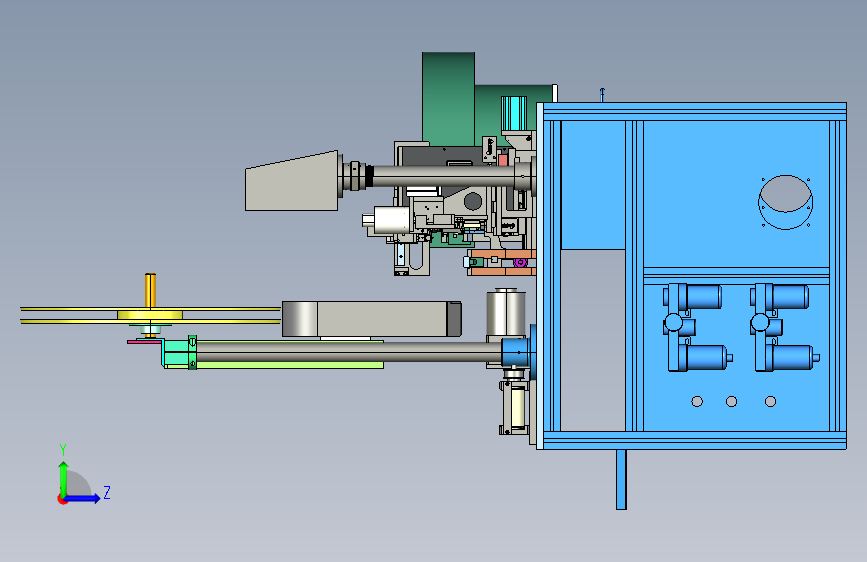Select the right blue valve assembly
Image resolution: width=867 pixels, height=562 pixels.
tap(784, 327)
